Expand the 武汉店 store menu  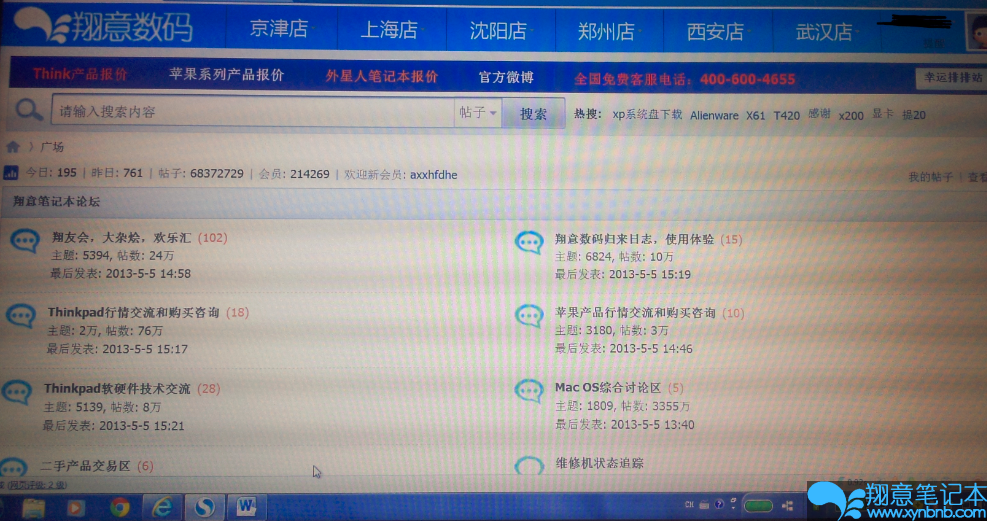click(825, 31)
